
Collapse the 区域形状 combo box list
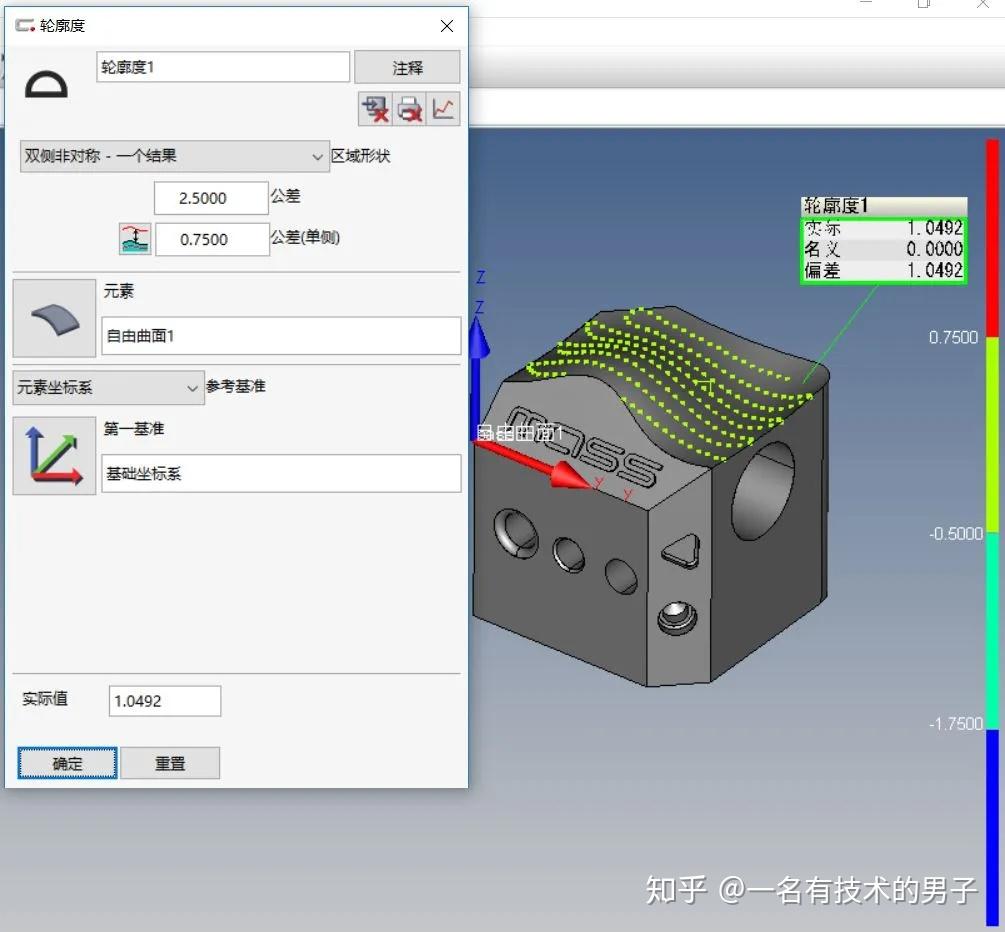point(316,156)
